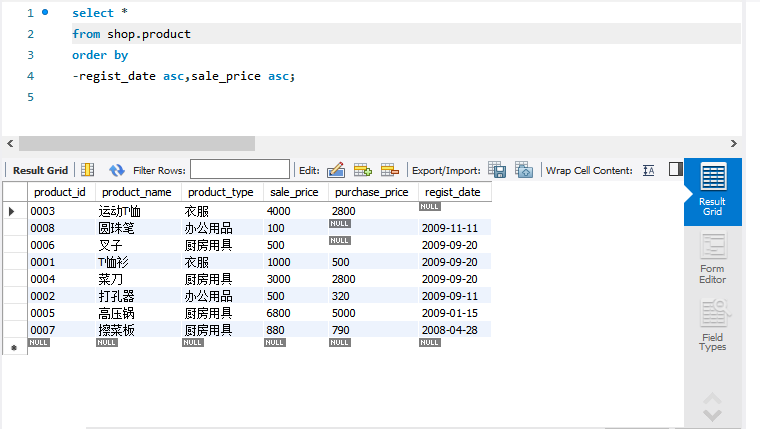Select row indicator arrow for product 0003
760x429 pixels.
click(12, 211)
